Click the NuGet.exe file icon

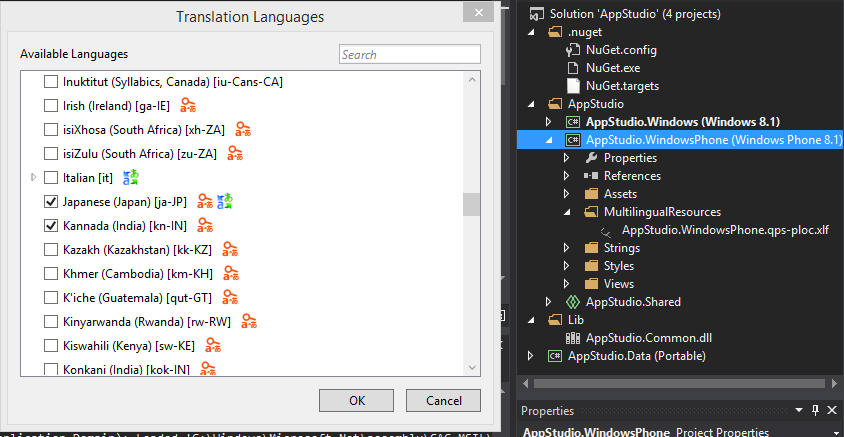(x=573, y=68)
